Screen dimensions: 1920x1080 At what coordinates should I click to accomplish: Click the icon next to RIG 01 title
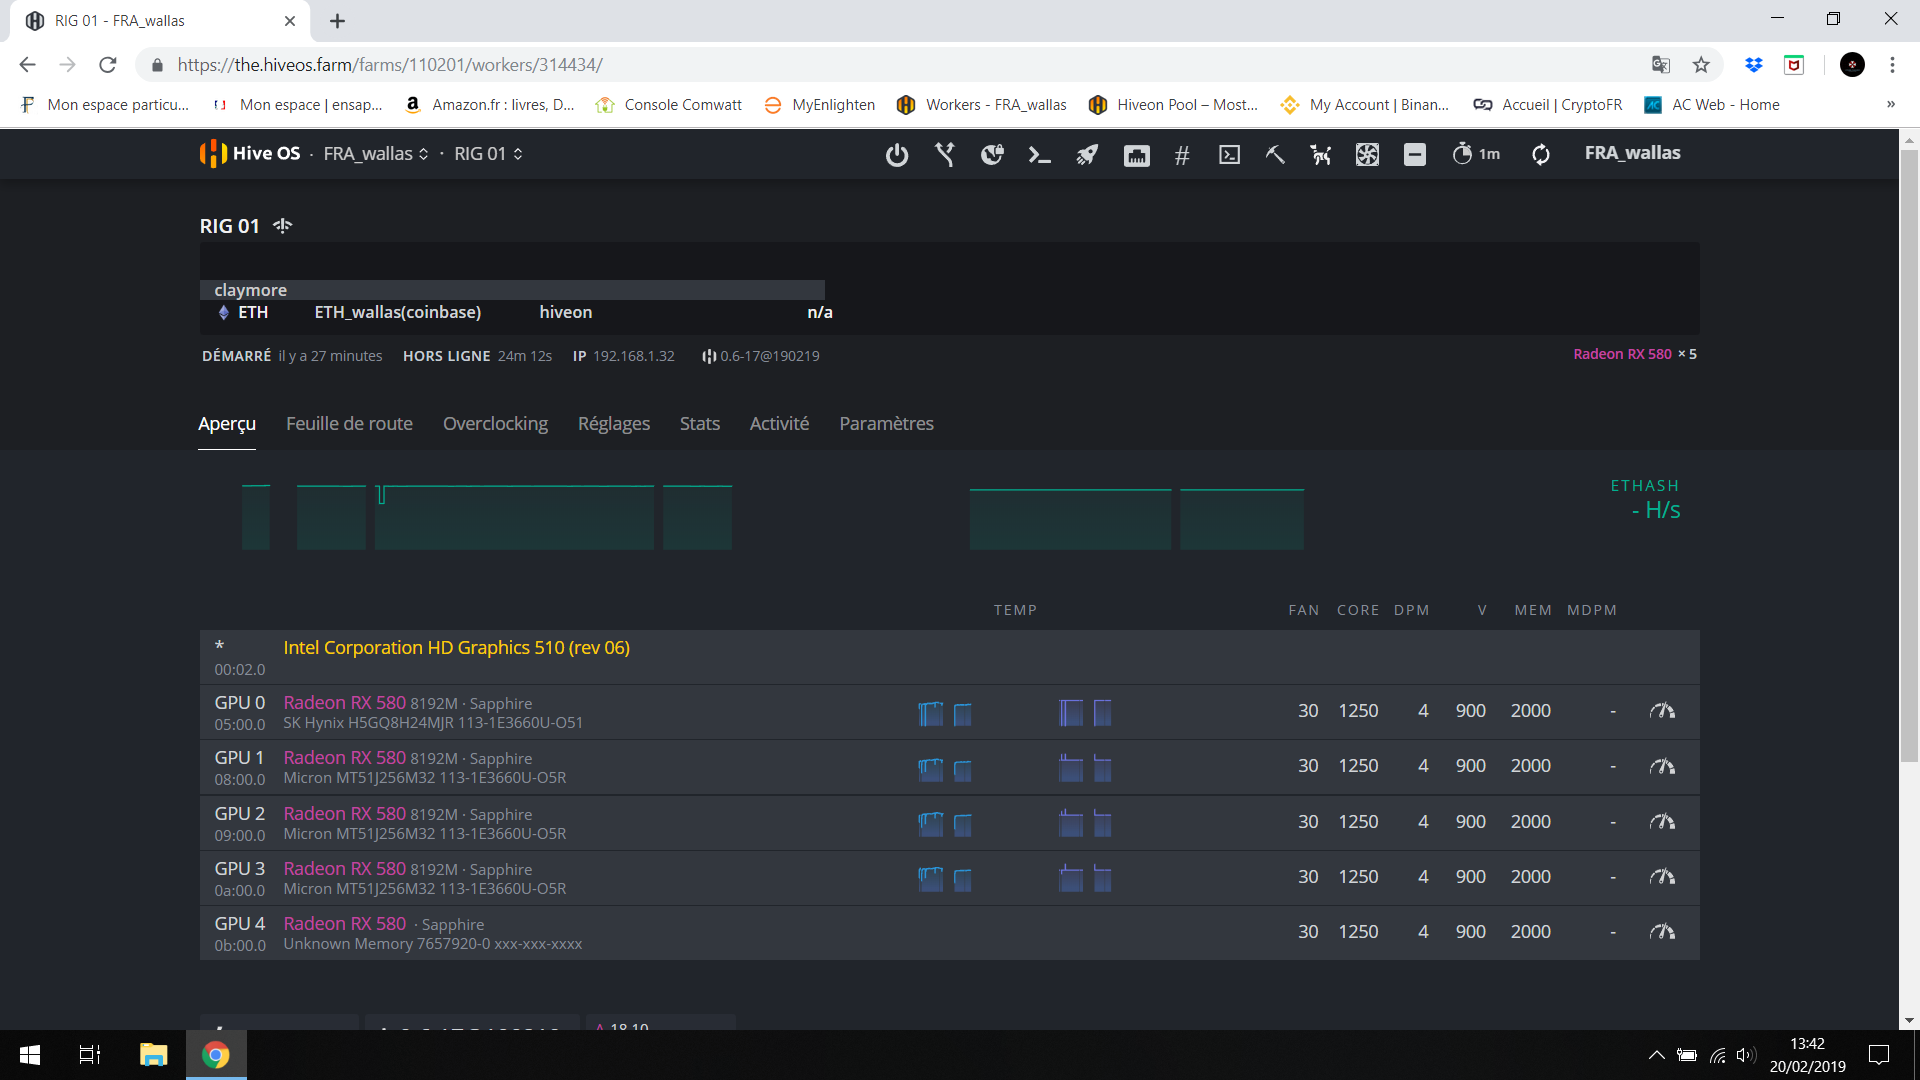(283, 226)
